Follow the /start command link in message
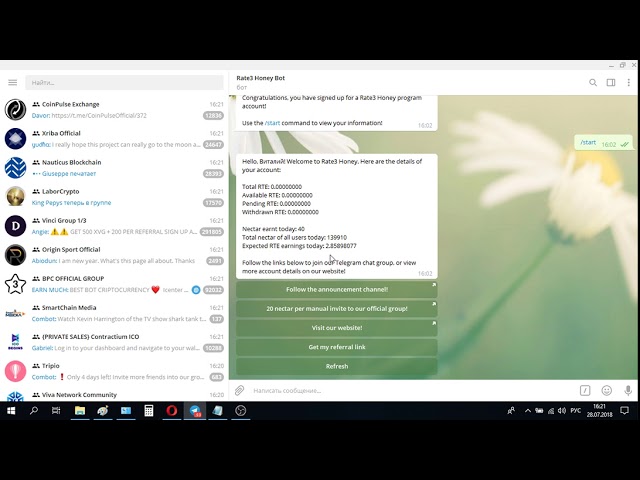Image resolution: width=640 pixels, height=480 pixels. (272, 123)
